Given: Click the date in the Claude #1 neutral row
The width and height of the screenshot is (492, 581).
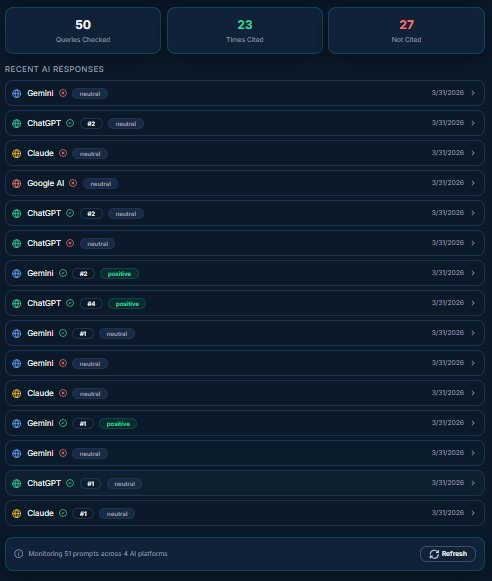Looking at the screenshot, I should (x=448, y=513).
